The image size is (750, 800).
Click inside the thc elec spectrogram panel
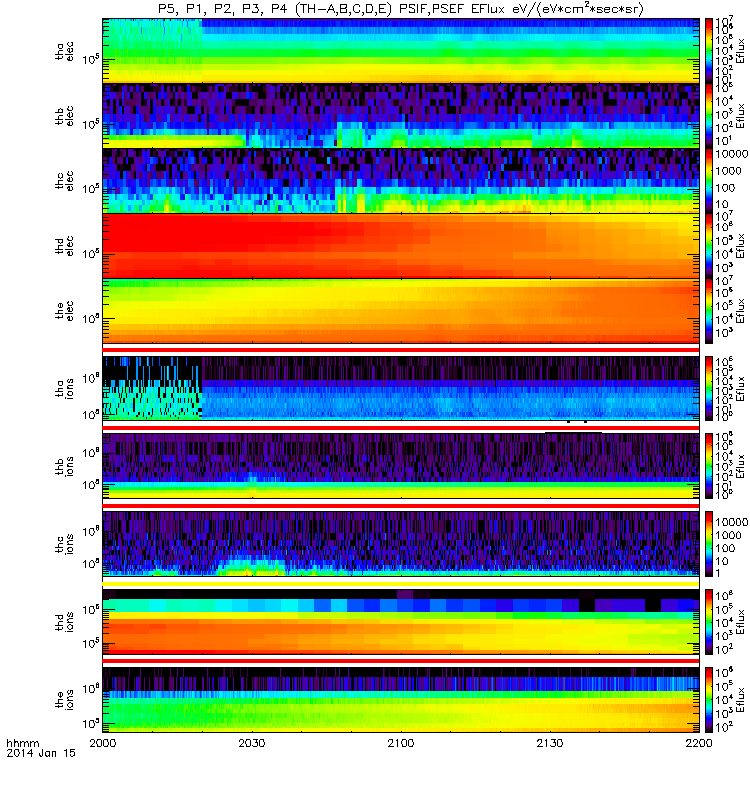tap(401, 180)
